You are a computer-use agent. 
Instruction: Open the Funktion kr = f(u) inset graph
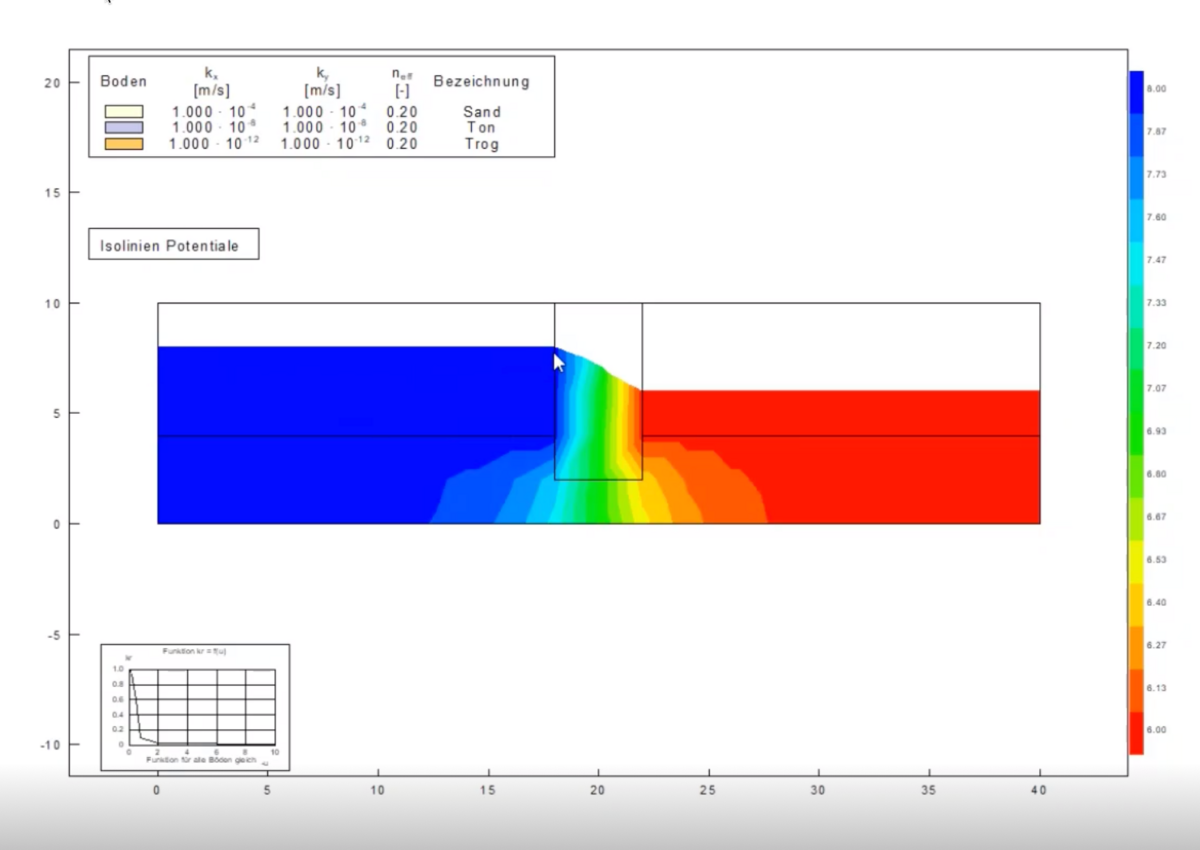click(195, 700)
